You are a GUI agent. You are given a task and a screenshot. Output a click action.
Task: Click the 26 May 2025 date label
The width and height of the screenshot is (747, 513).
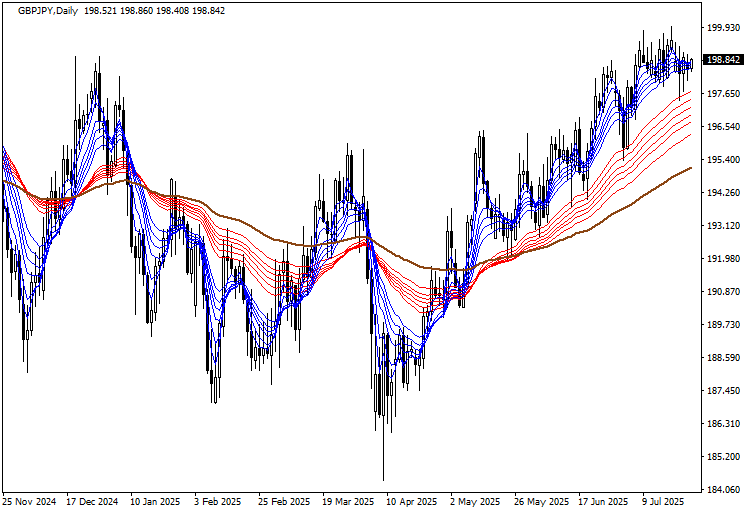point(542,502)
